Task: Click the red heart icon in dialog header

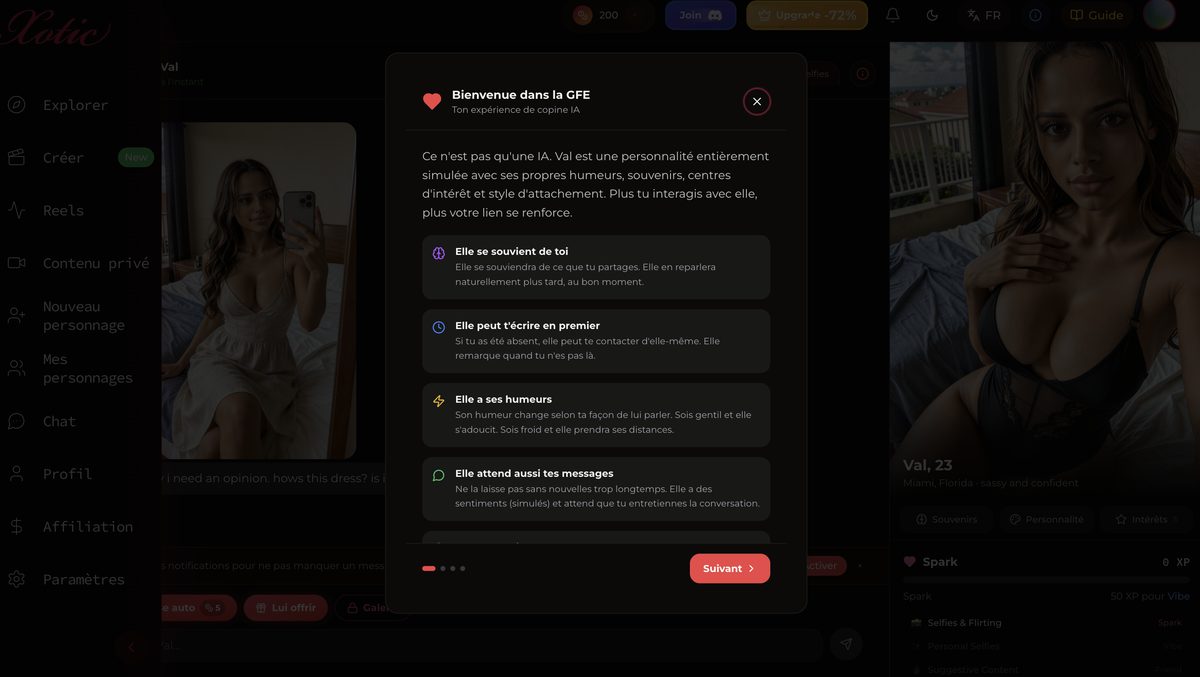Action: [432, 101]
